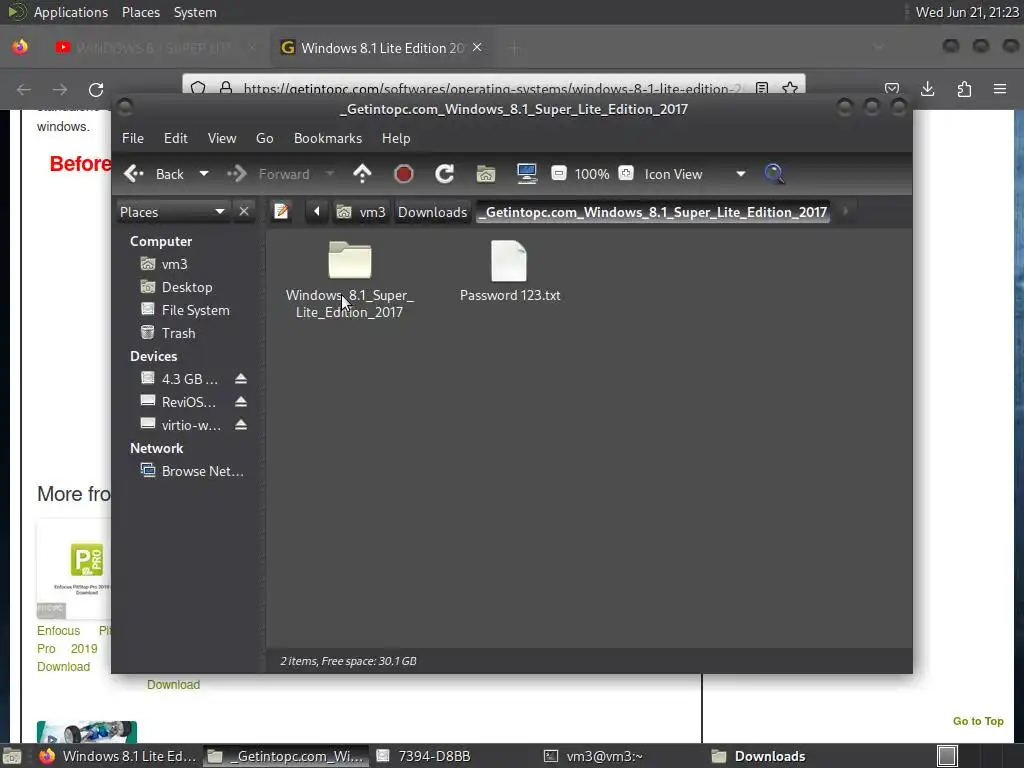Open the Firefox extensions puzzle icon
Image resolution: width=1024 pixels, height=768 pixels.
click(x=964, y=89)
